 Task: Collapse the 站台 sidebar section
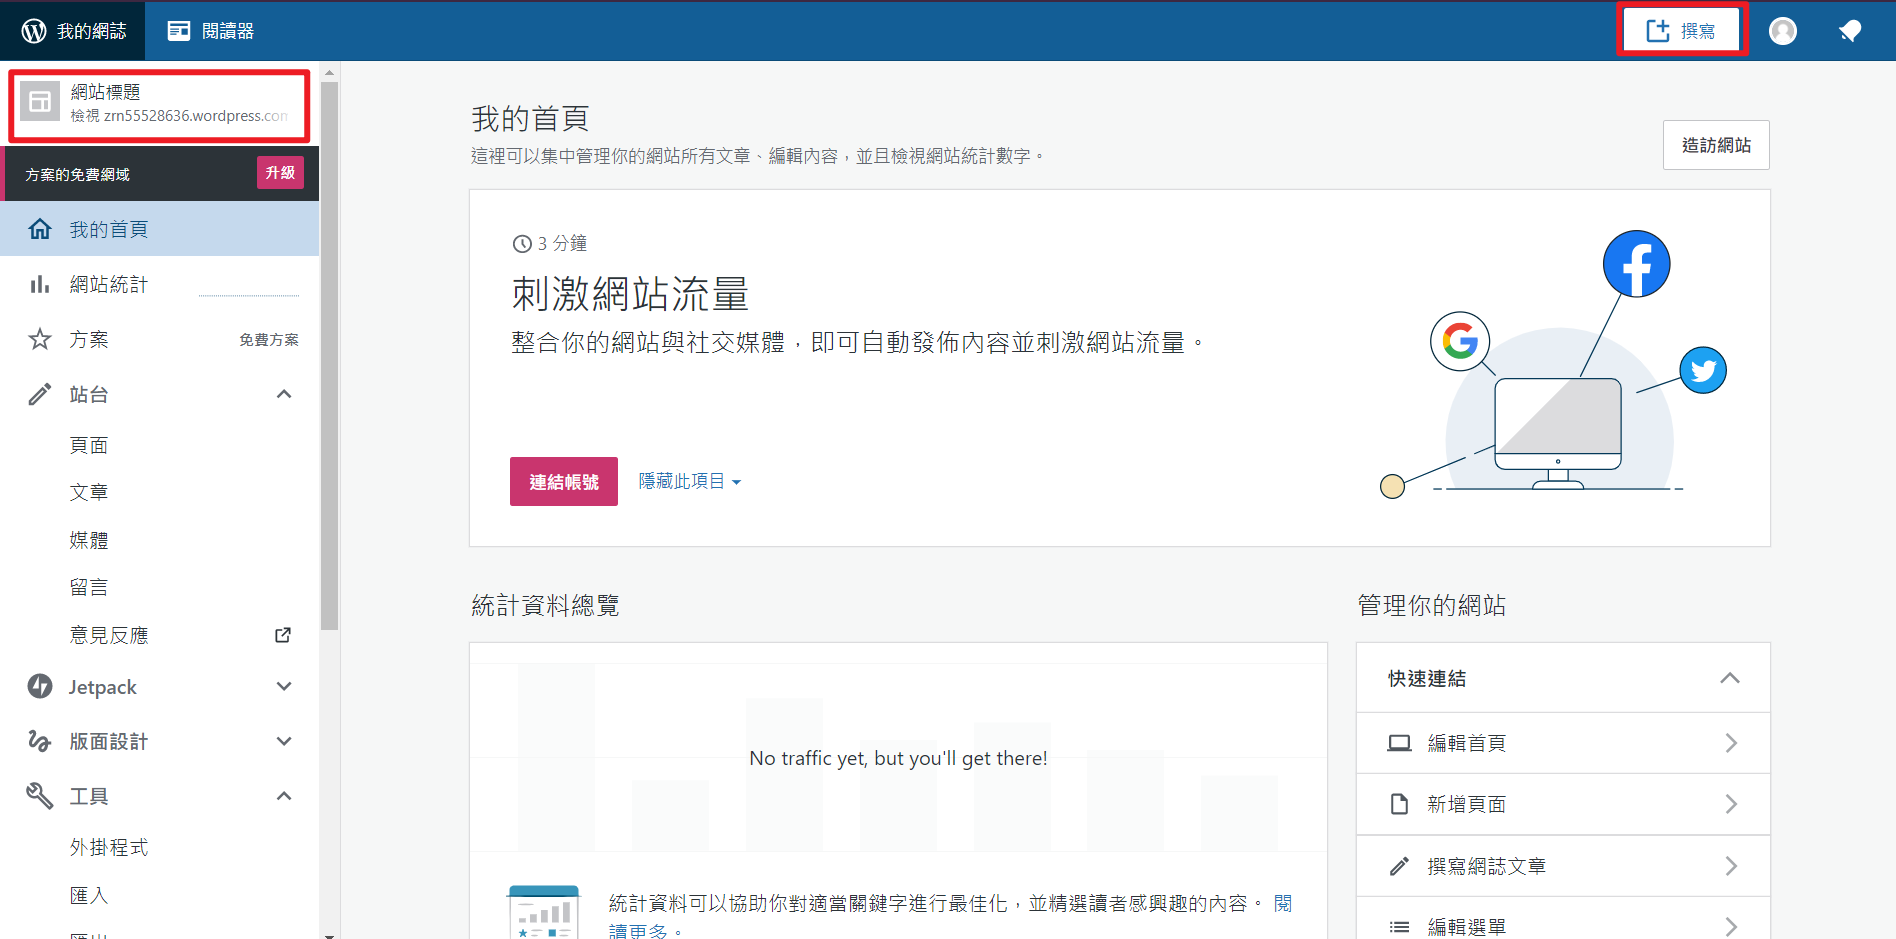[284, 394]
